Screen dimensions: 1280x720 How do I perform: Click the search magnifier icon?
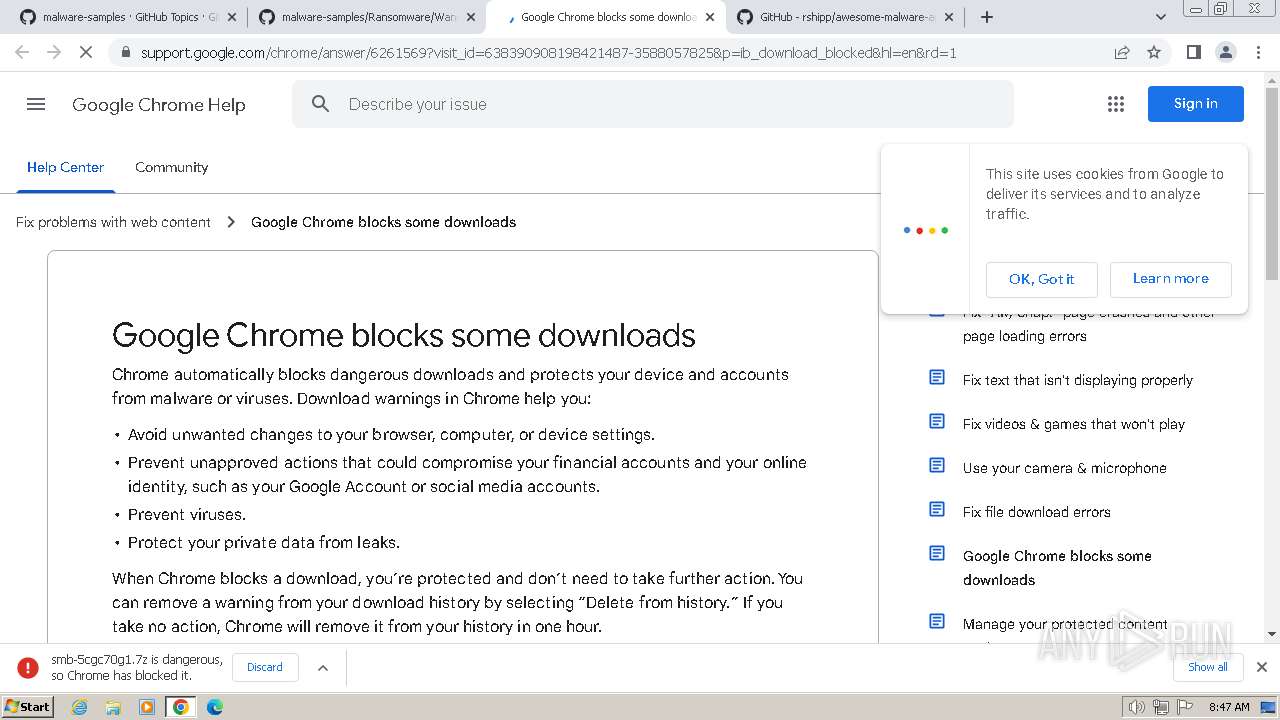[x=321, y=104]
